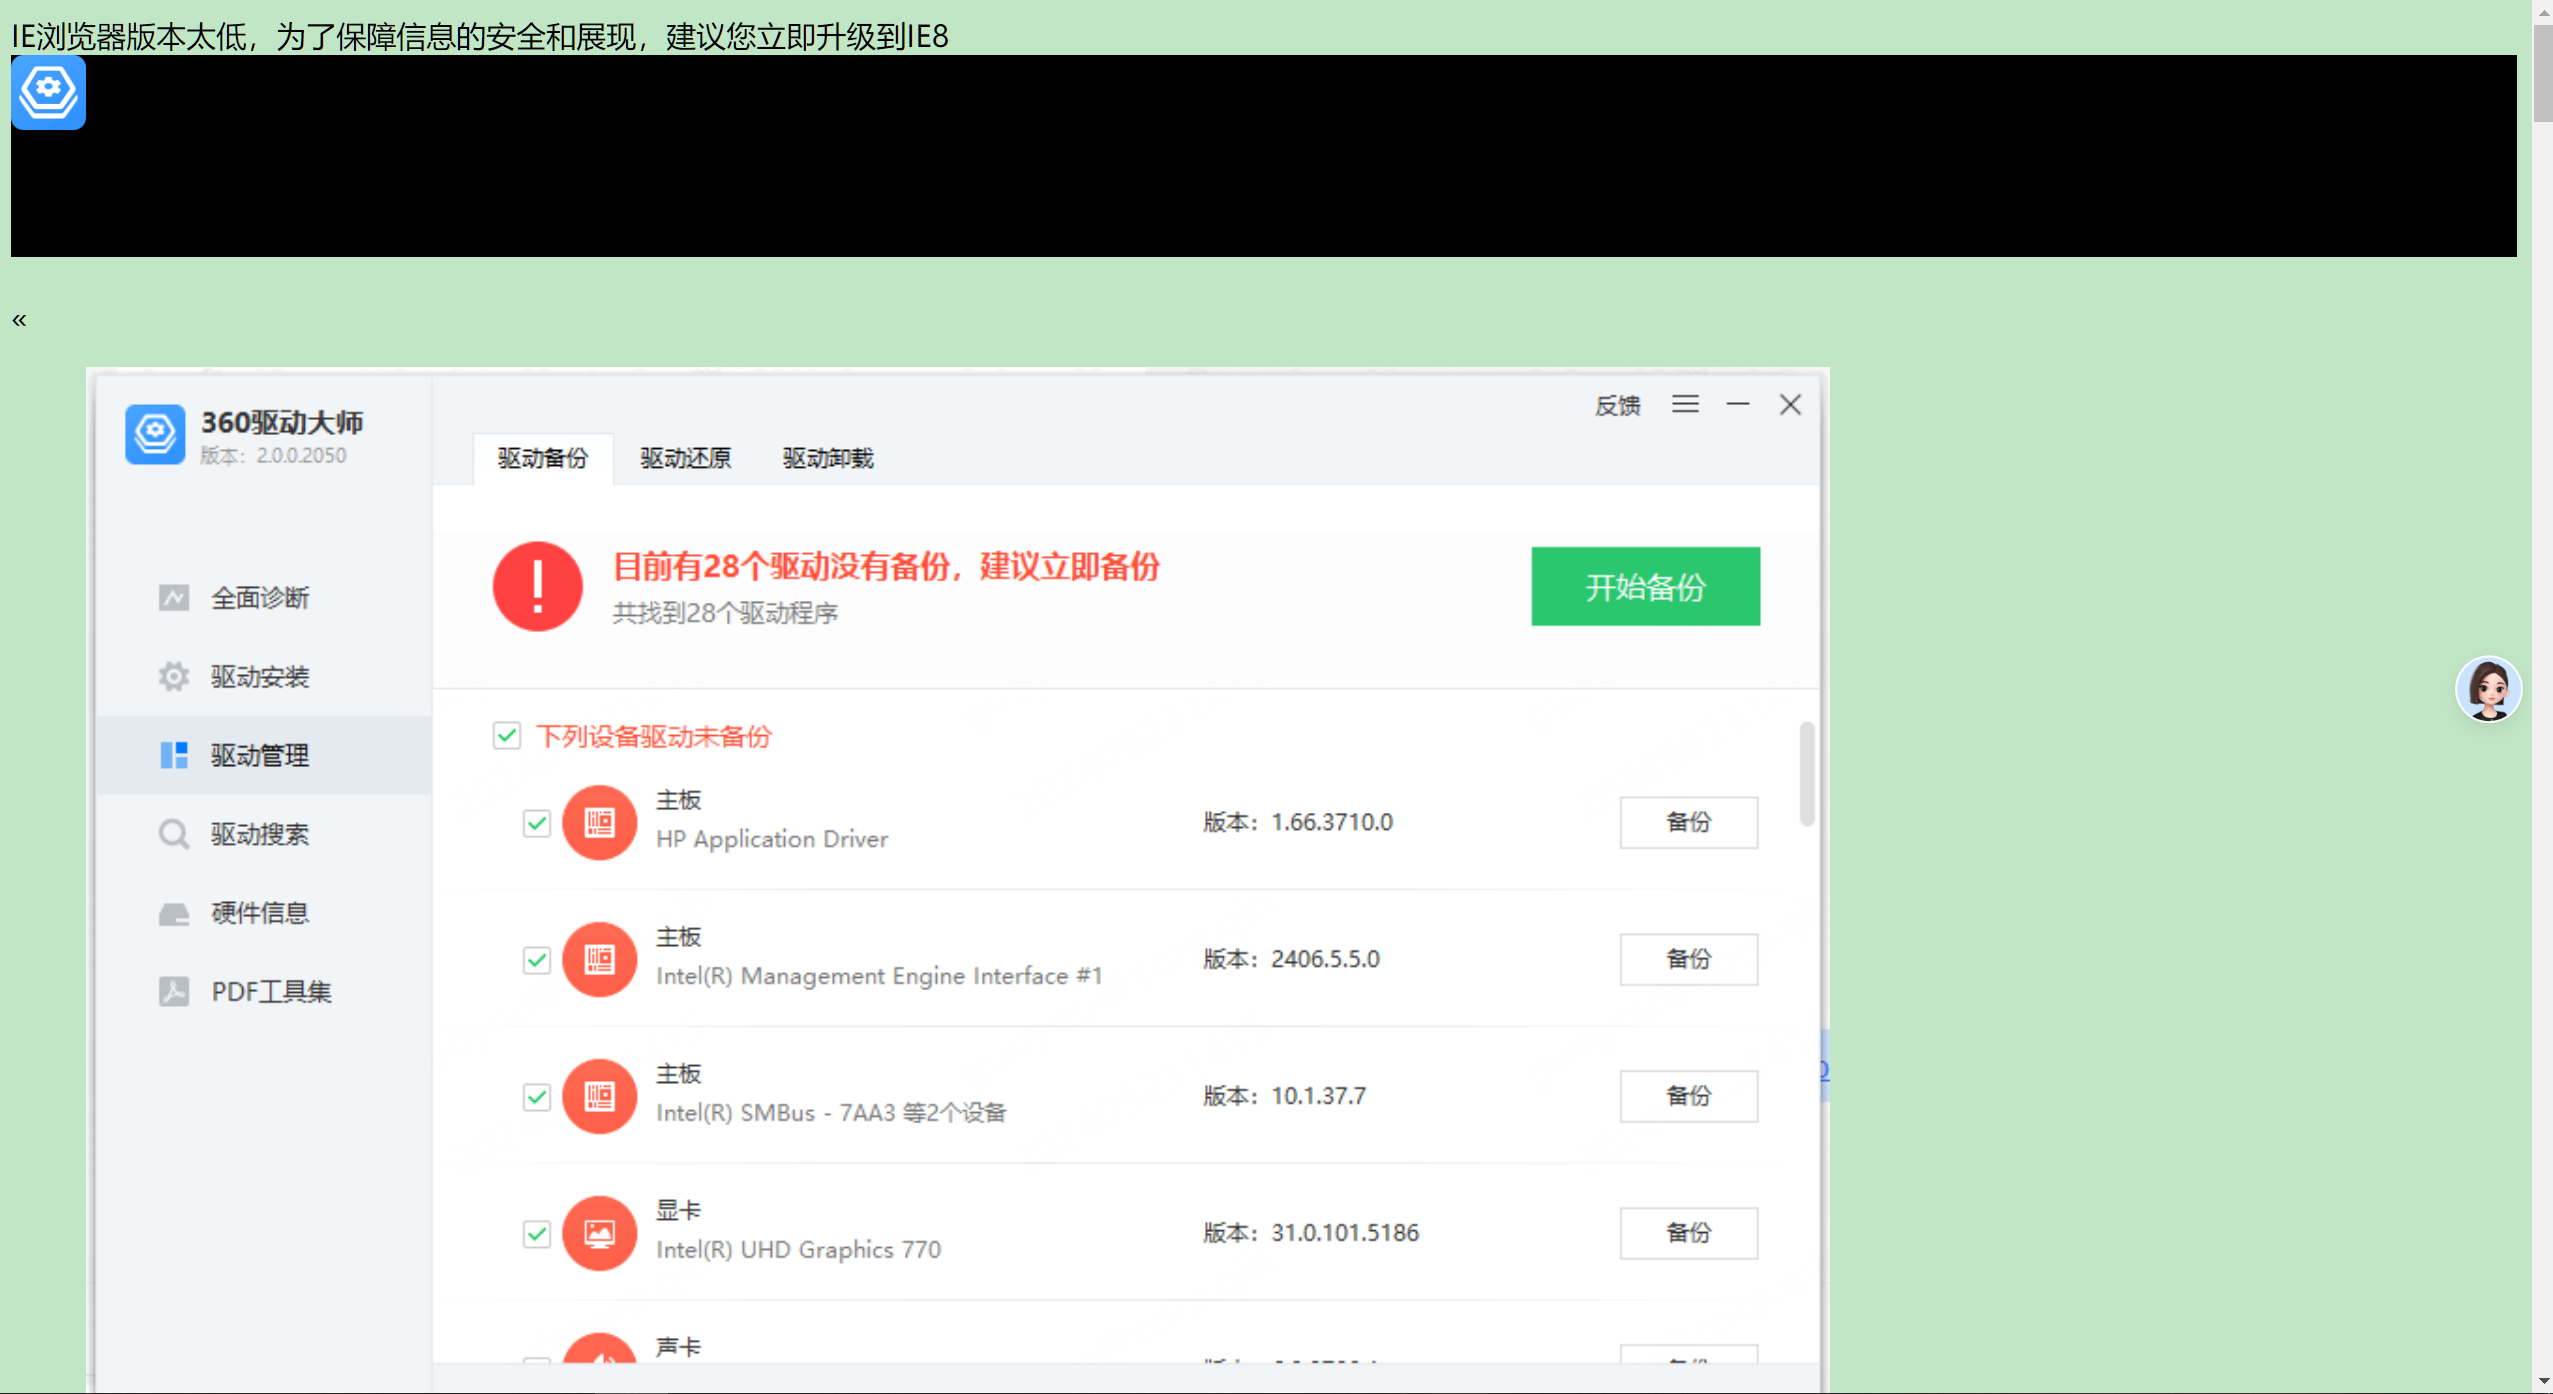The image size is (2553, 1394).
Task: Click the green 开始备份 button
Action: 1645,586
